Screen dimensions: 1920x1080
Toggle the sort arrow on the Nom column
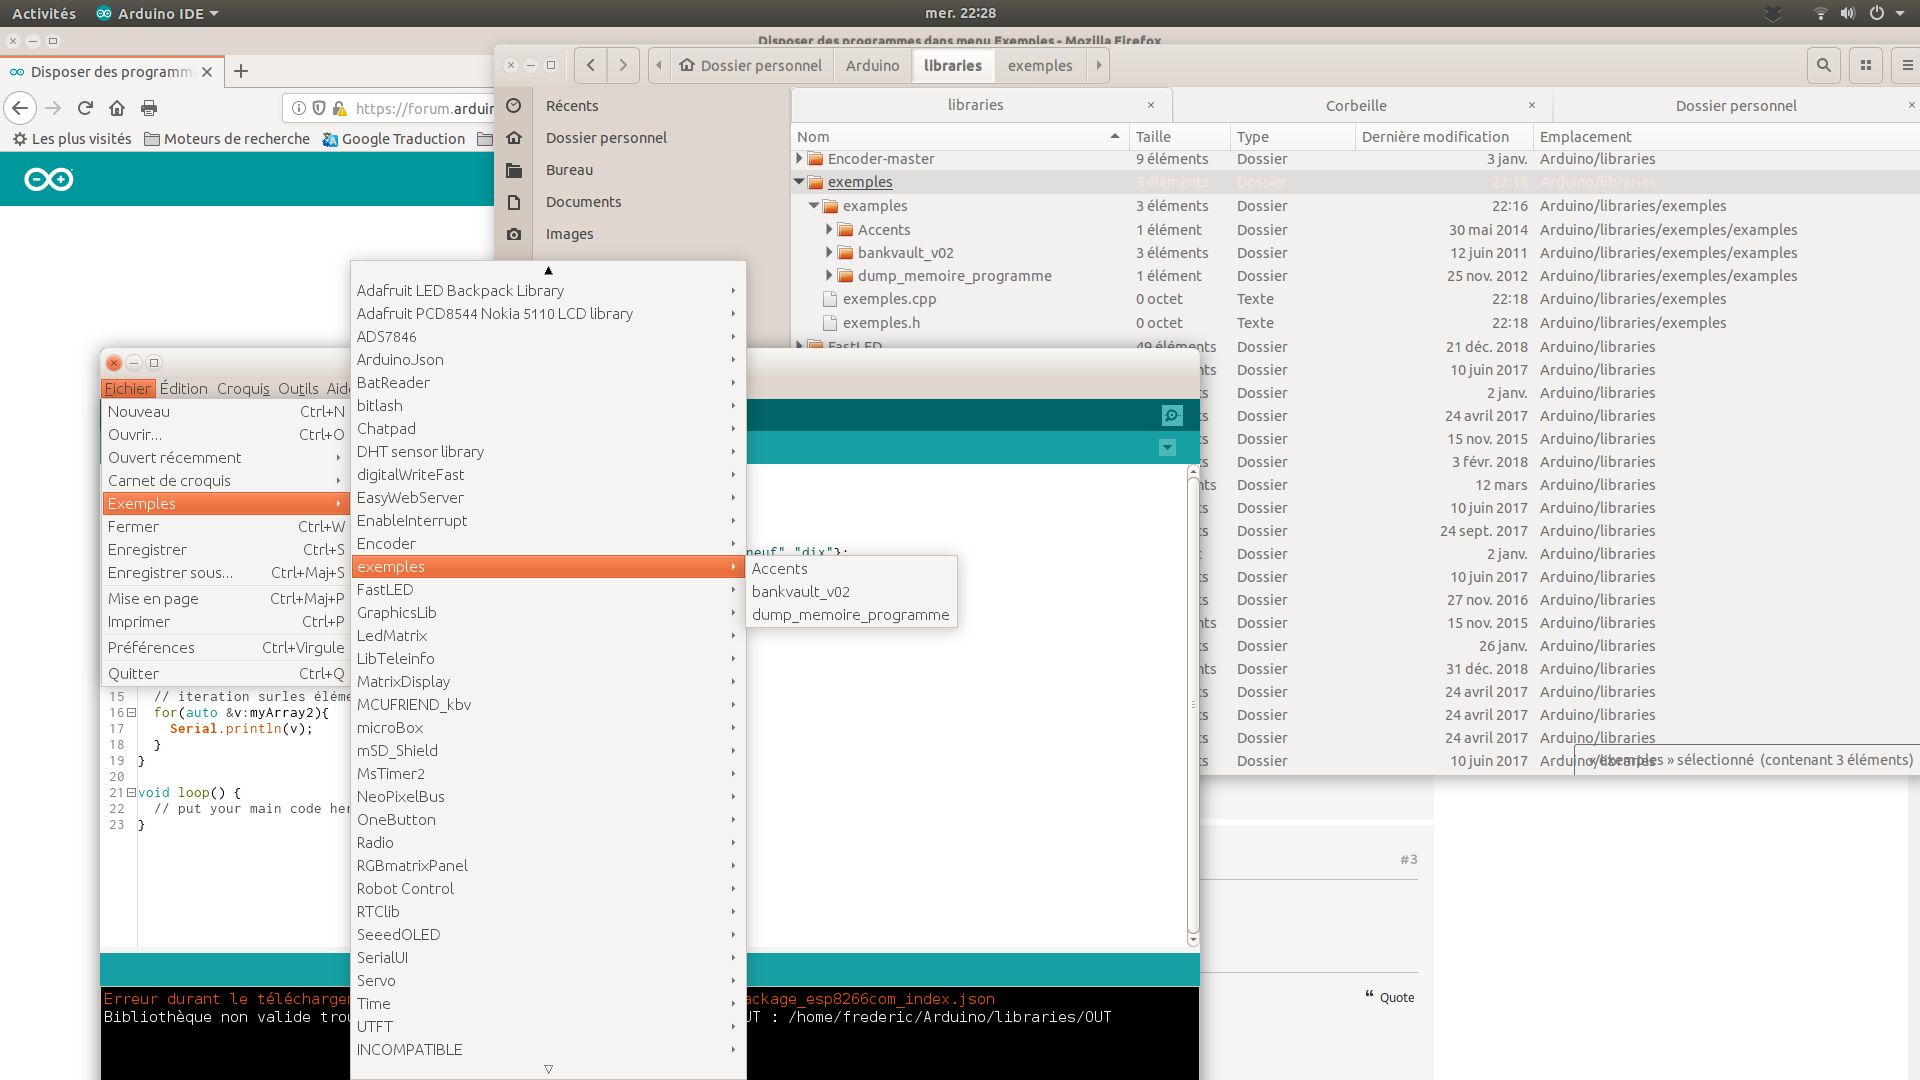pyautogui.click(x=1114, y=136)
